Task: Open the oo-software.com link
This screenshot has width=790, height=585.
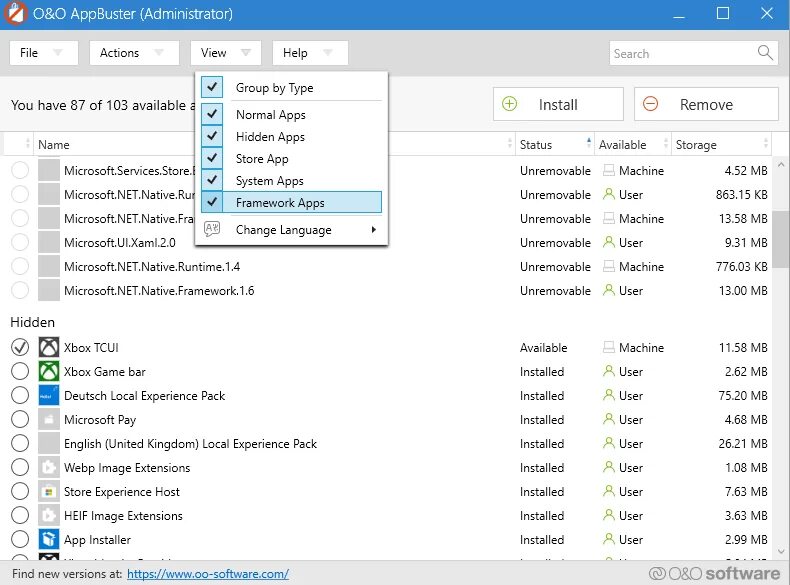Action: tap(208, 574)
